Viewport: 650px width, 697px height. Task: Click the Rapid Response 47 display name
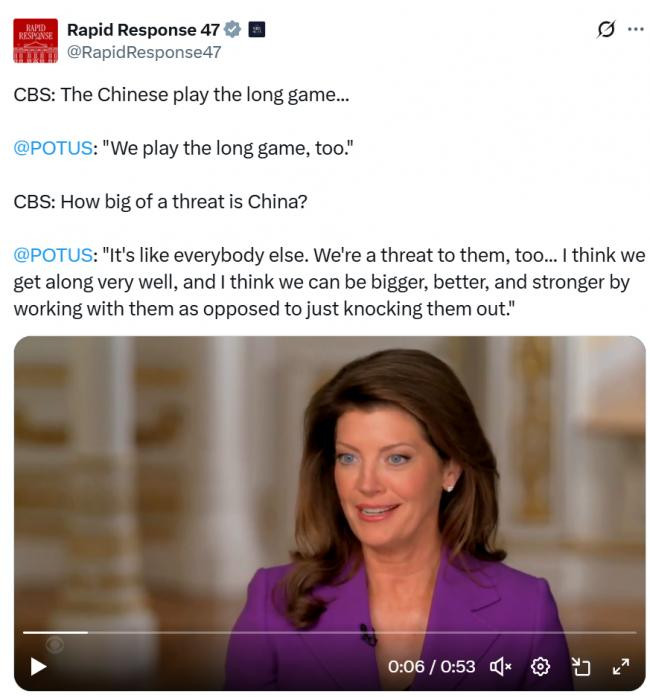click(x=143, y=30)
